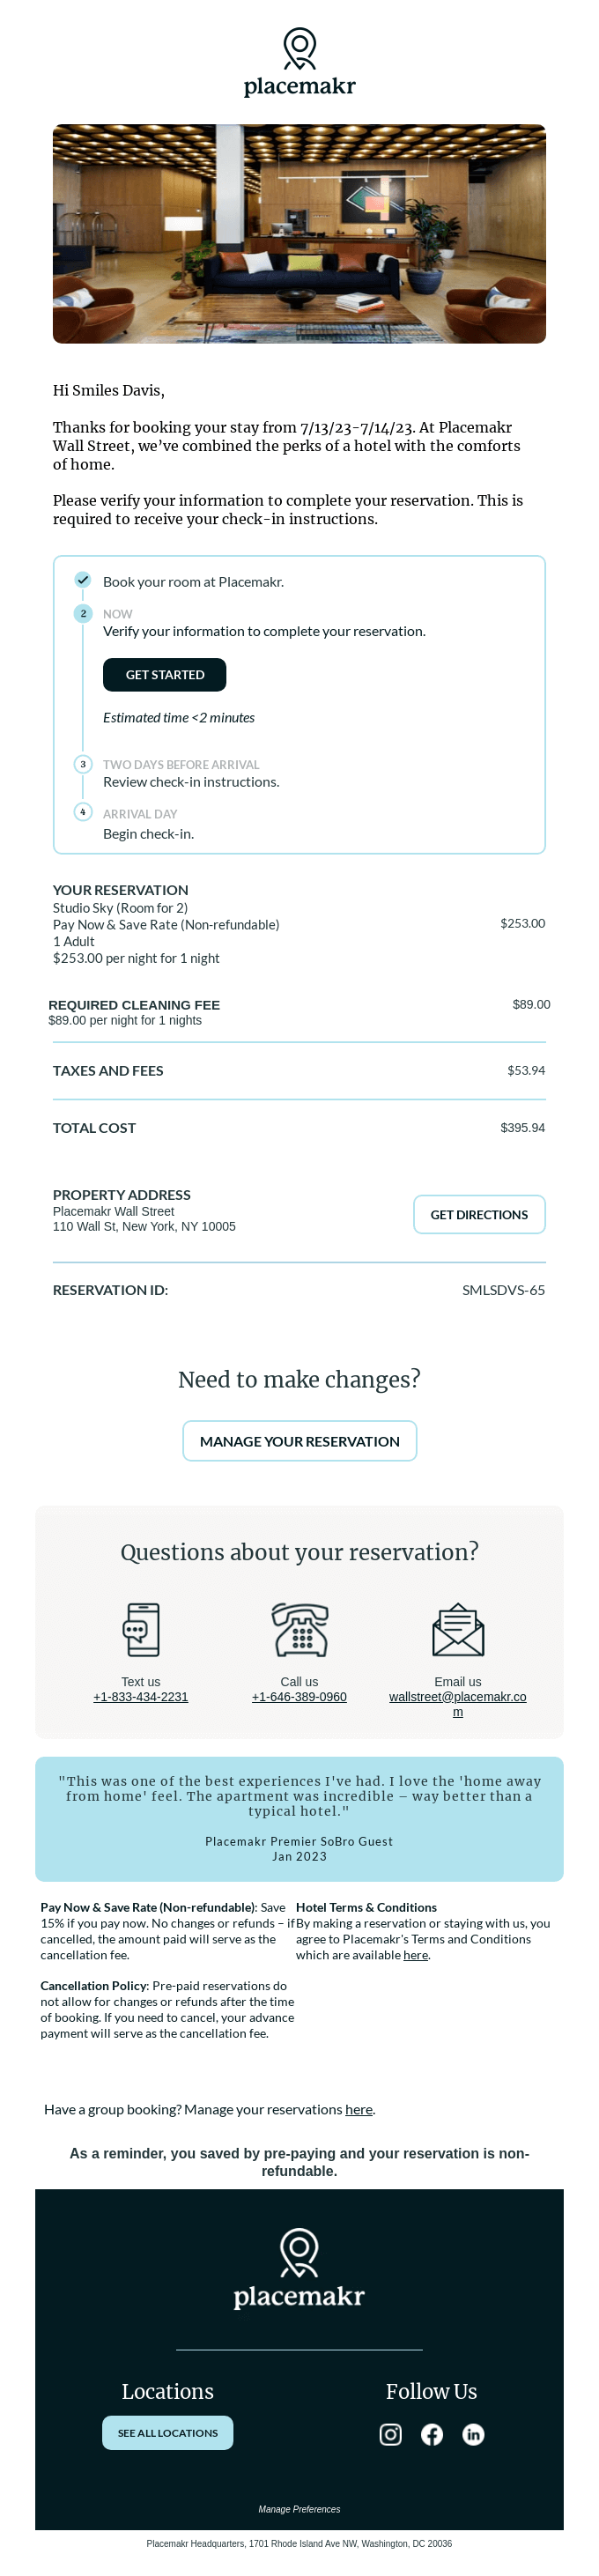
Task: Open the Terms and Conditions 'here' link
Action: tap(416, 1955)
